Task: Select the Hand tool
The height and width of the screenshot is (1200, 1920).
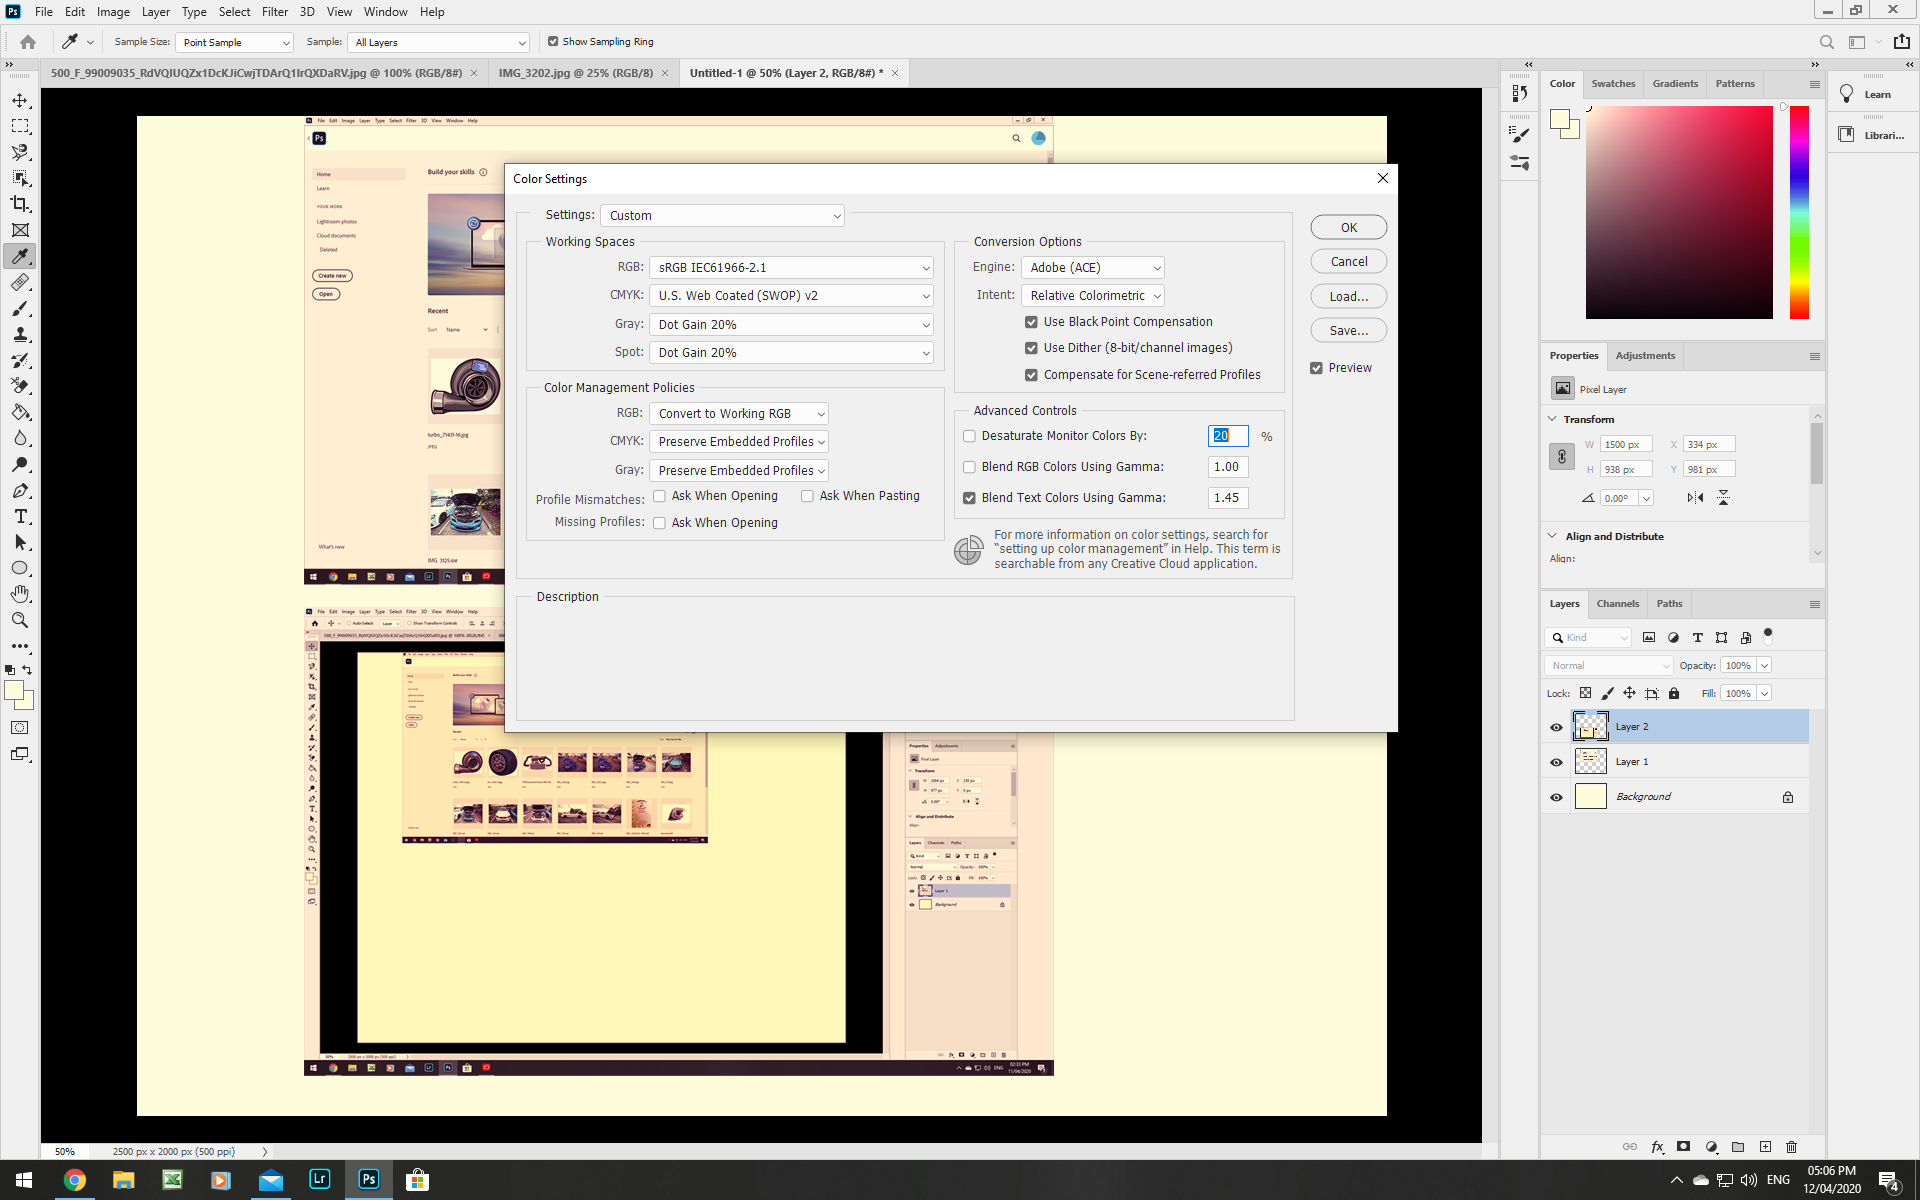Action: click(20, 594)
